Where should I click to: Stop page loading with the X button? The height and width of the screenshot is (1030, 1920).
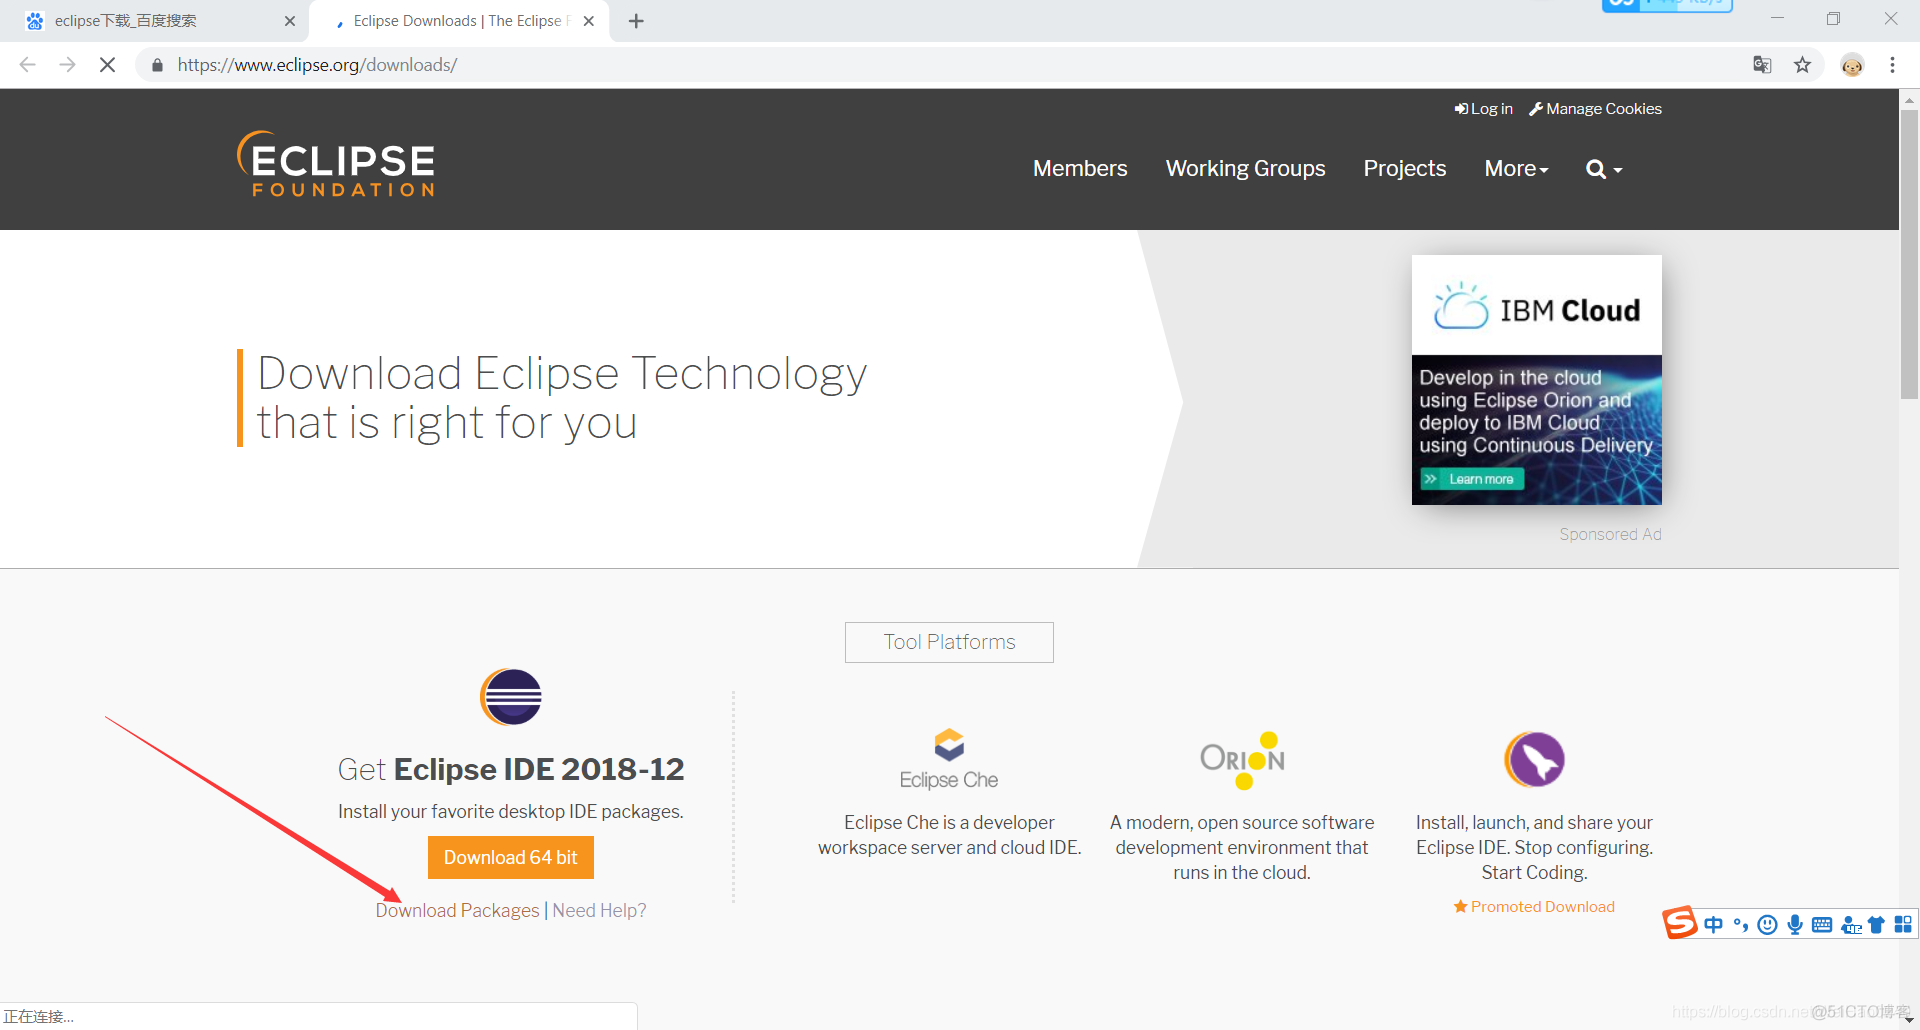[x=107, y=65]
